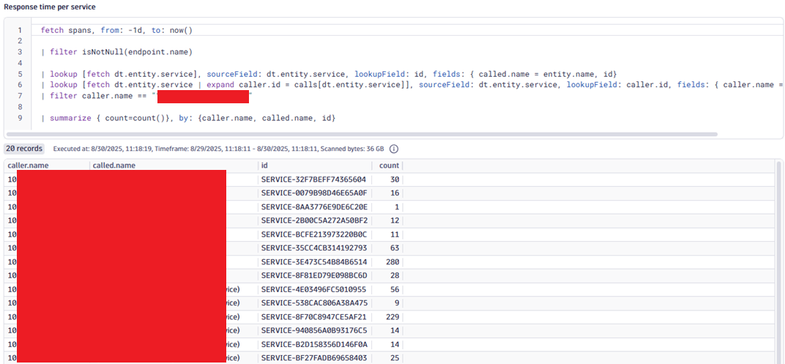Image resolution: width=785 pixels, height=364 pixels.
Task: Select cell SERVICE-8AA3776E9DE6C20E
Action: click(x=314, y=207)
